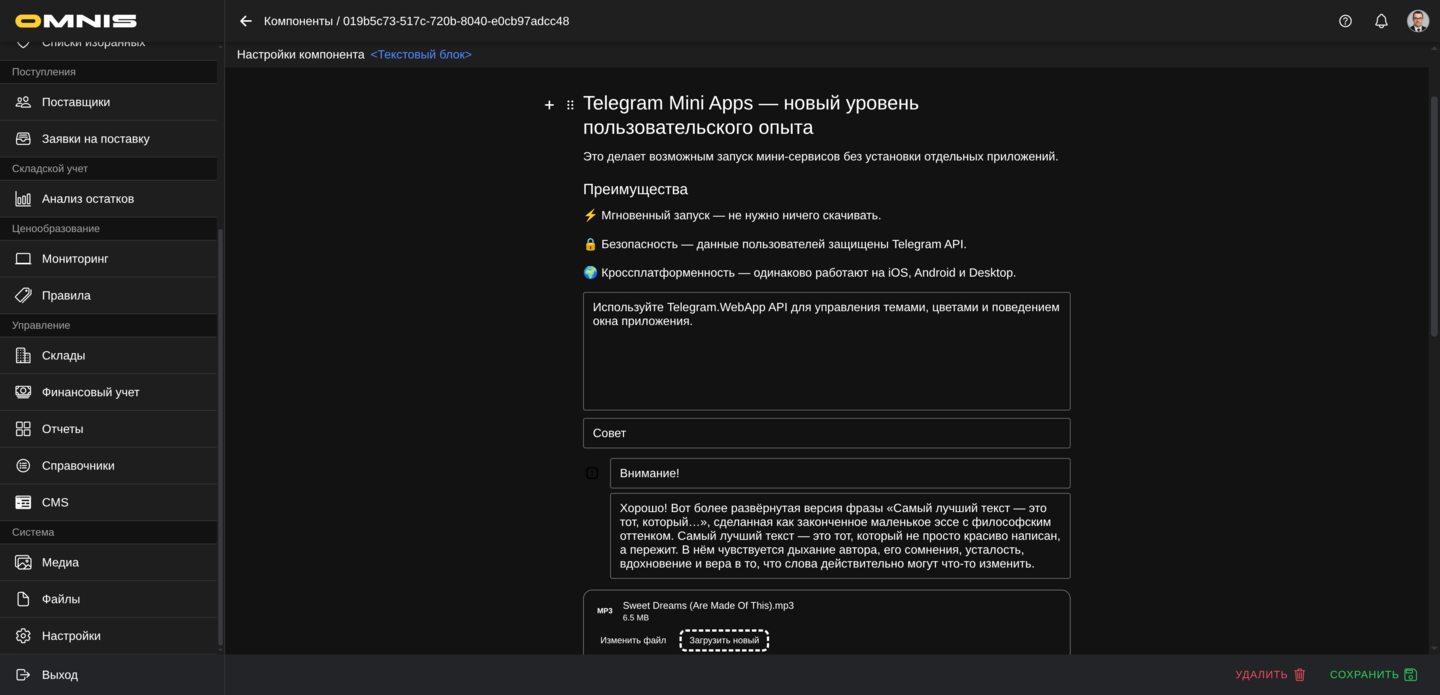The width and height of the screenshot is (1440, 695).
Task: Open the Медиа library icon
Action: pyautogui.click(x=23, y=562)
